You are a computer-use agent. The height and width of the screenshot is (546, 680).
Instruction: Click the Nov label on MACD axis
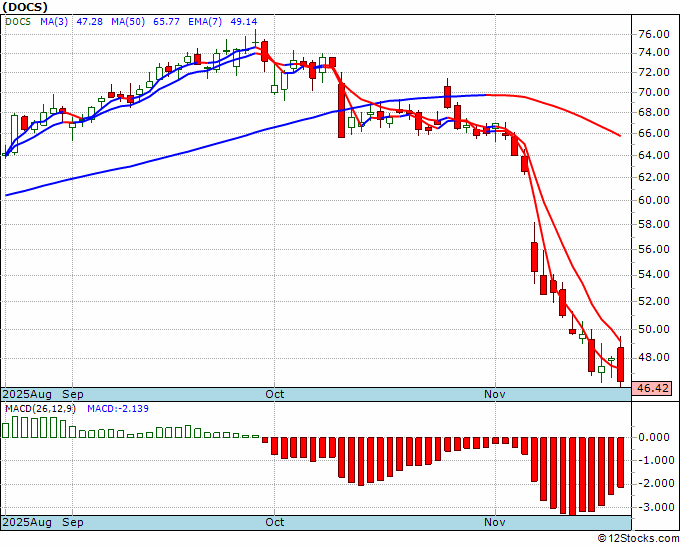tap(495, 522)
